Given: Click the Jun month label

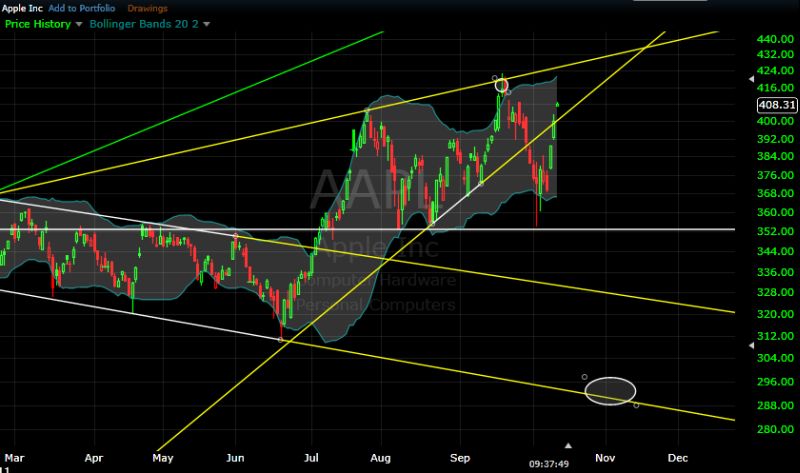Looking at the screenshot, I should (x=235, y=458).
